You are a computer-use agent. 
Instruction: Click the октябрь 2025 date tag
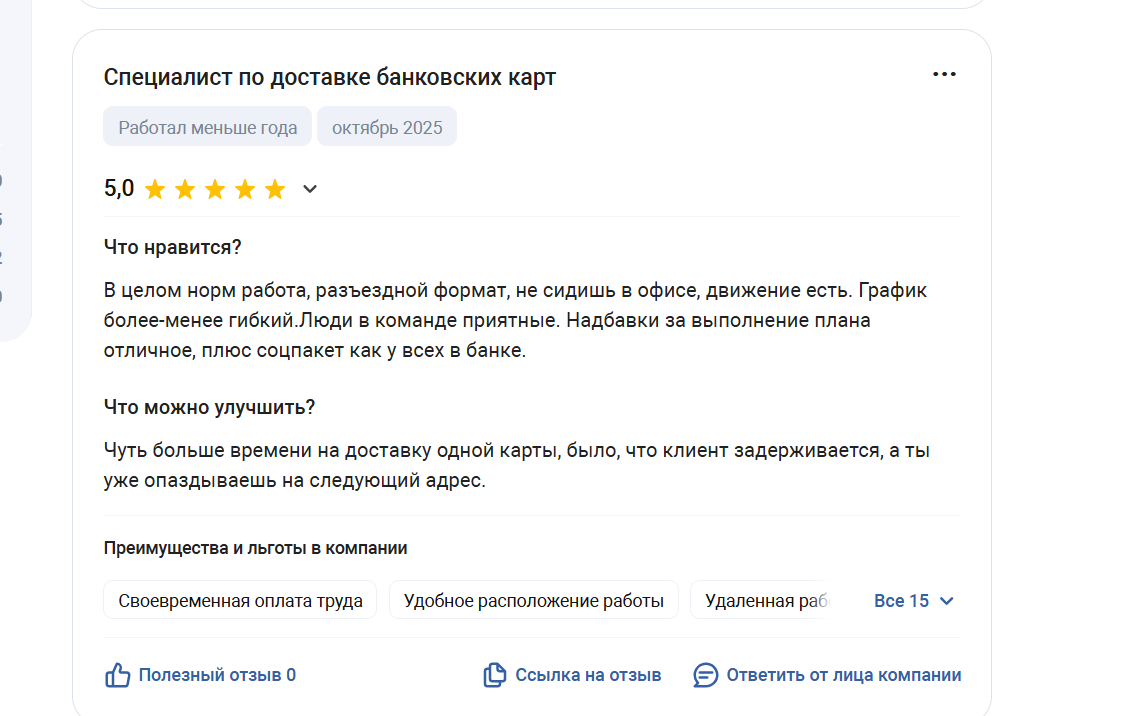tap(387, 127)
